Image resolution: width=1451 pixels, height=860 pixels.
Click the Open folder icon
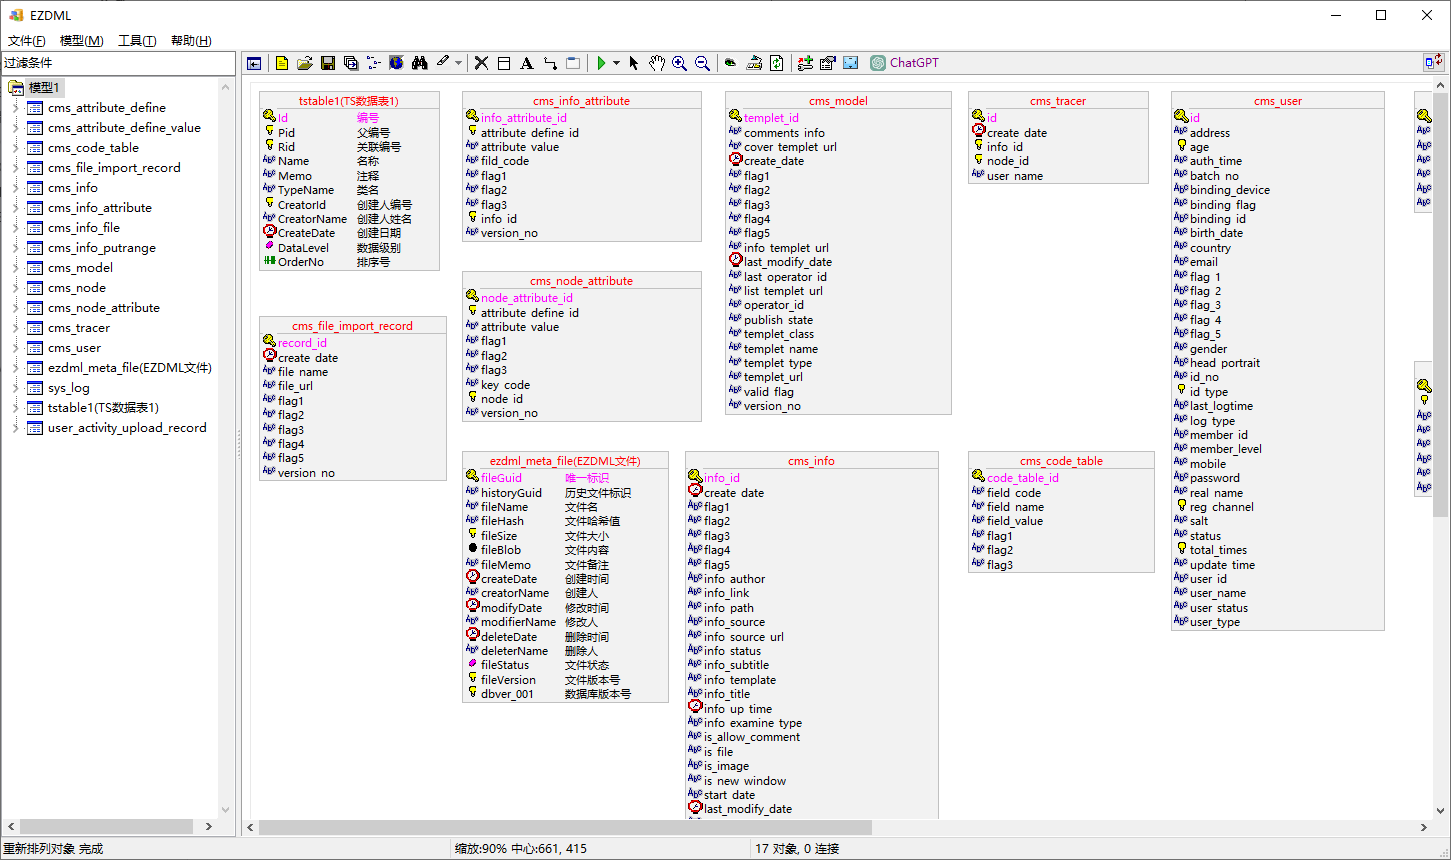[305, 63]
